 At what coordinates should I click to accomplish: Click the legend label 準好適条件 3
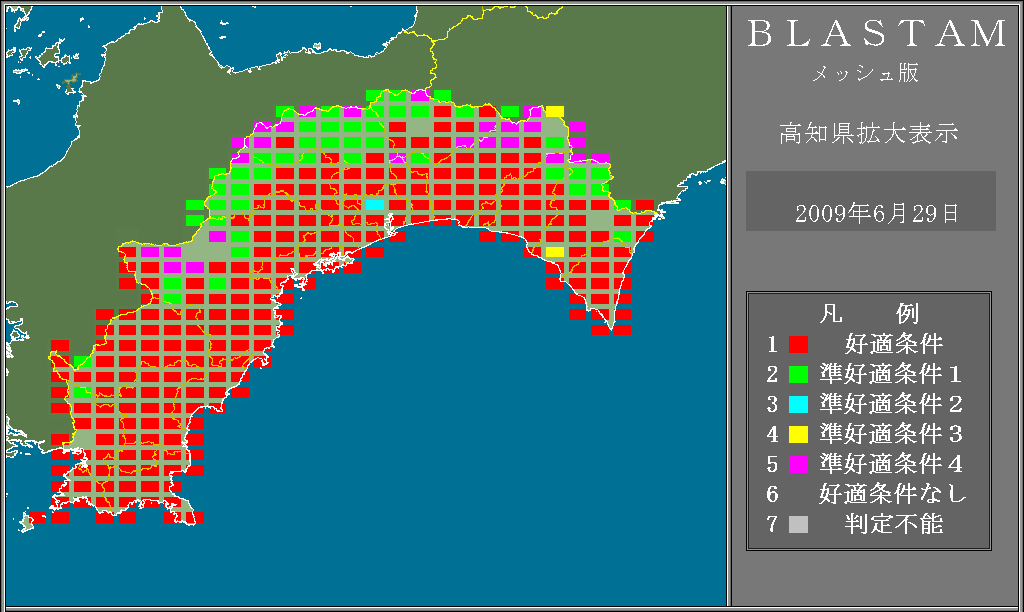pyautogui.click(x=891, y=434)
